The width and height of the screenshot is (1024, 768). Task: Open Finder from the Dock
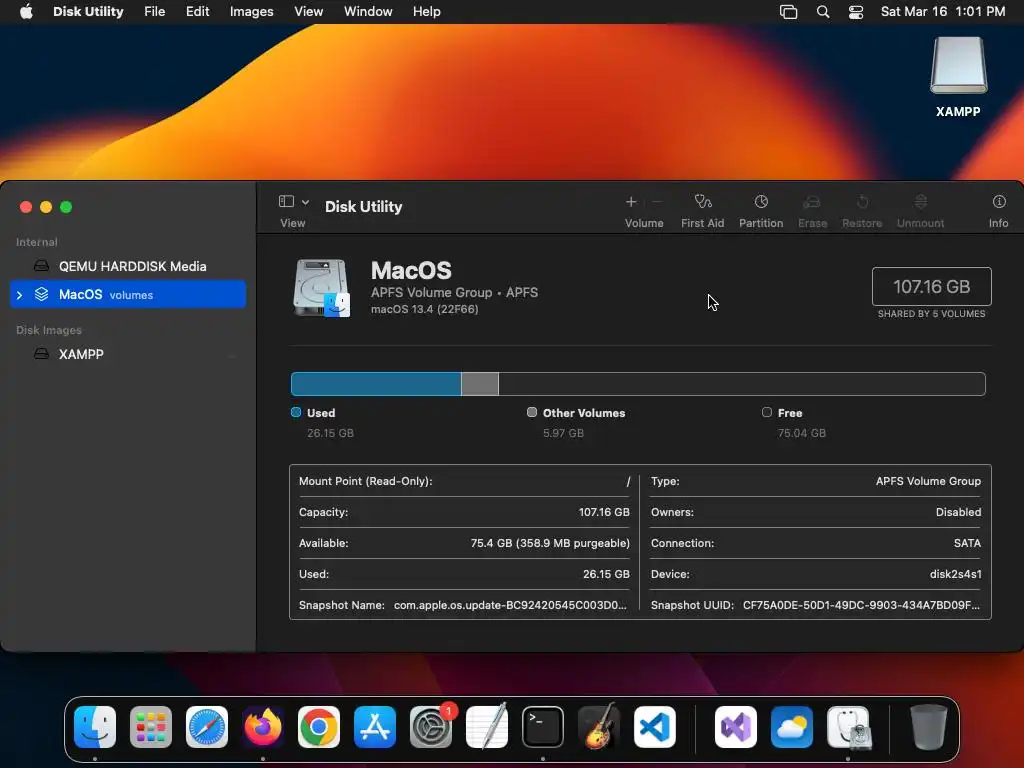pyautogui.click(x=95, y=726)
